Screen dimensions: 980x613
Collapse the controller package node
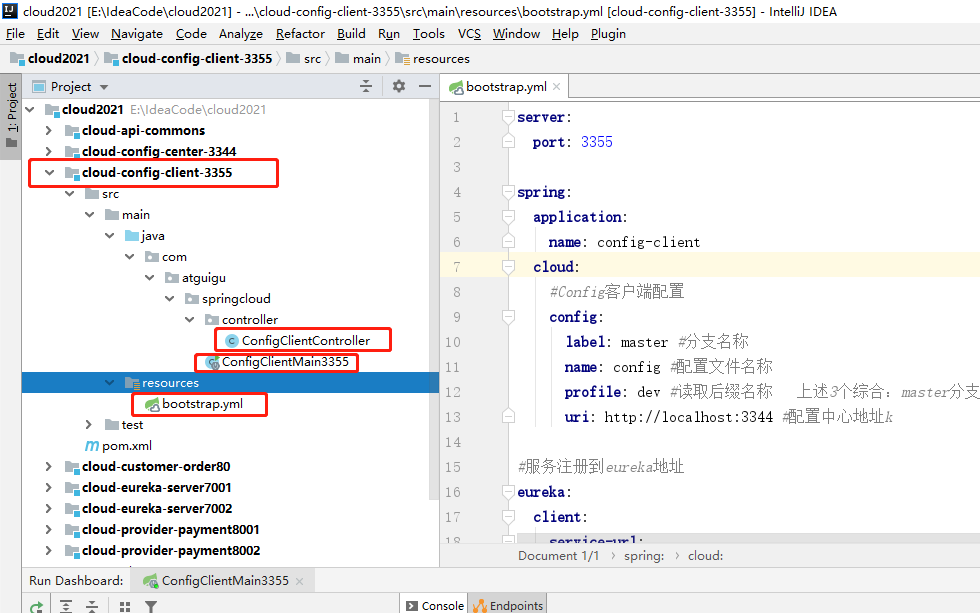[190, 319]
